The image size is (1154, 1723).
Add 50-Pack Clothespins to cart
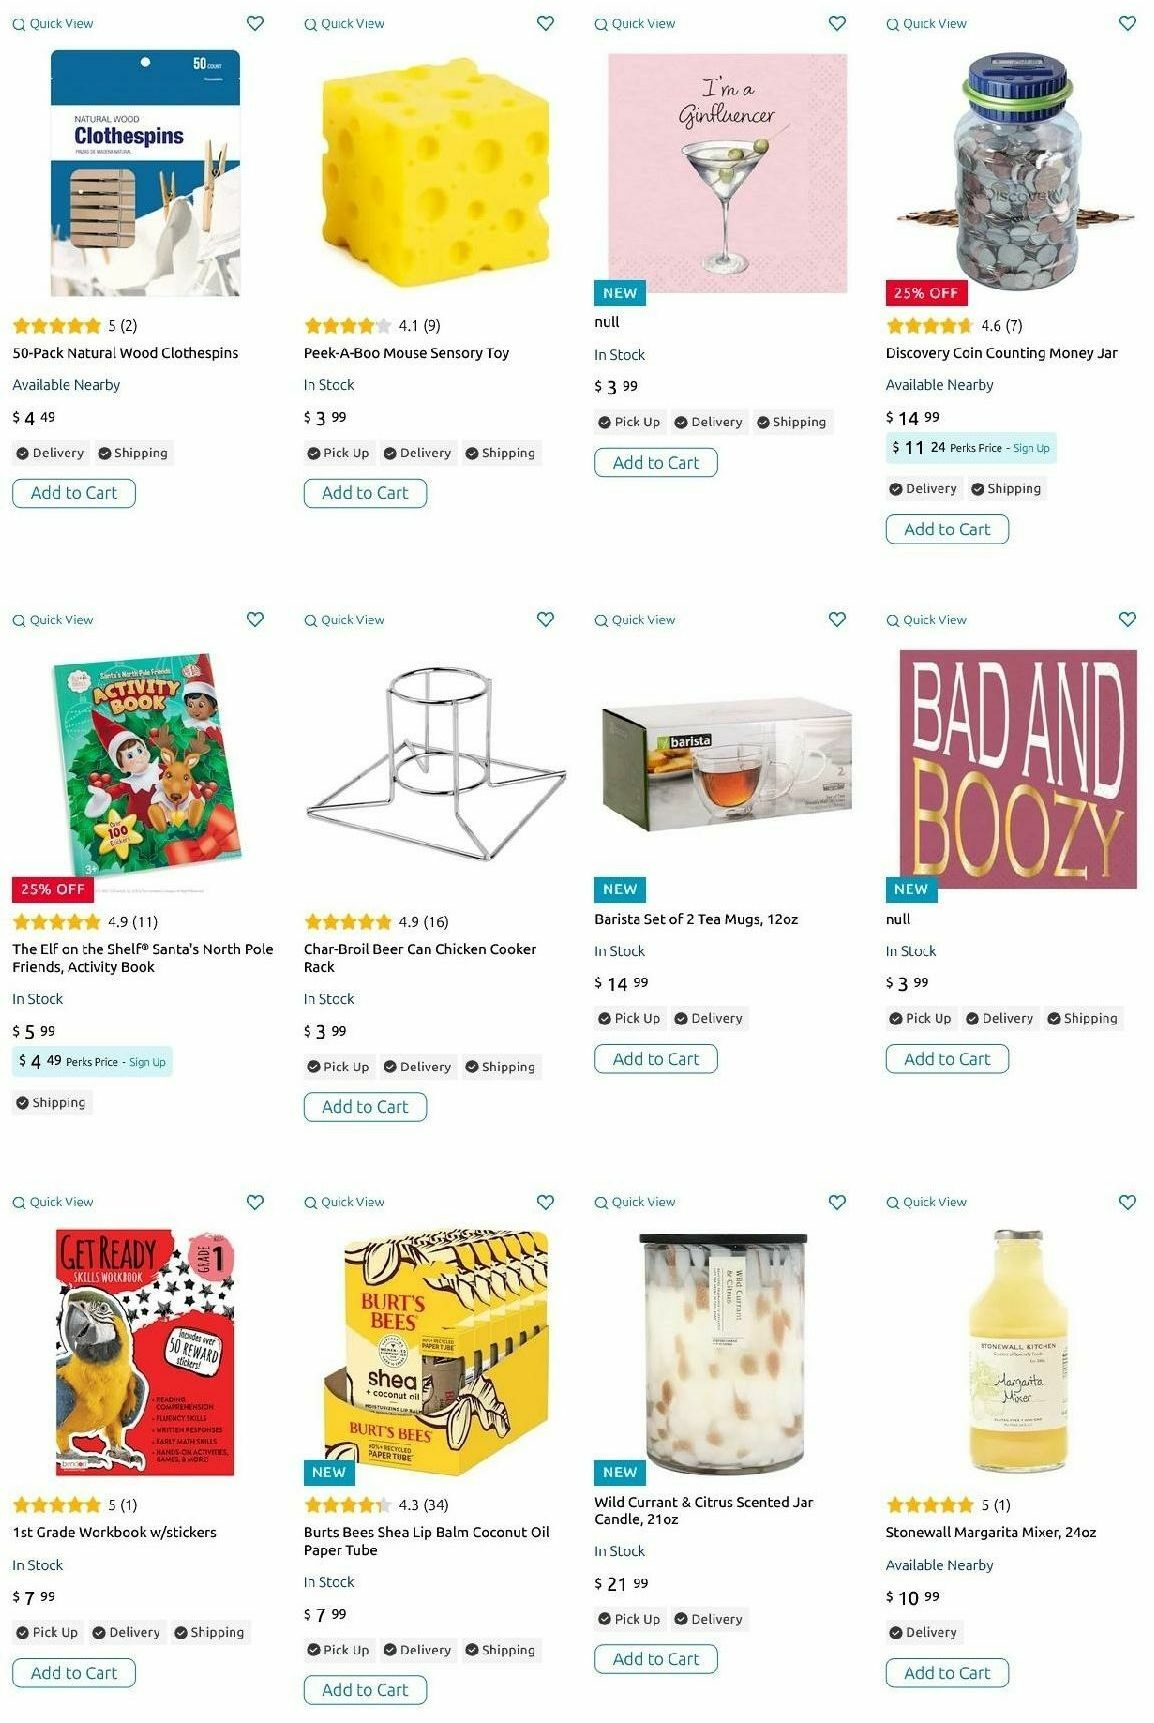click(x=74, y=493)
